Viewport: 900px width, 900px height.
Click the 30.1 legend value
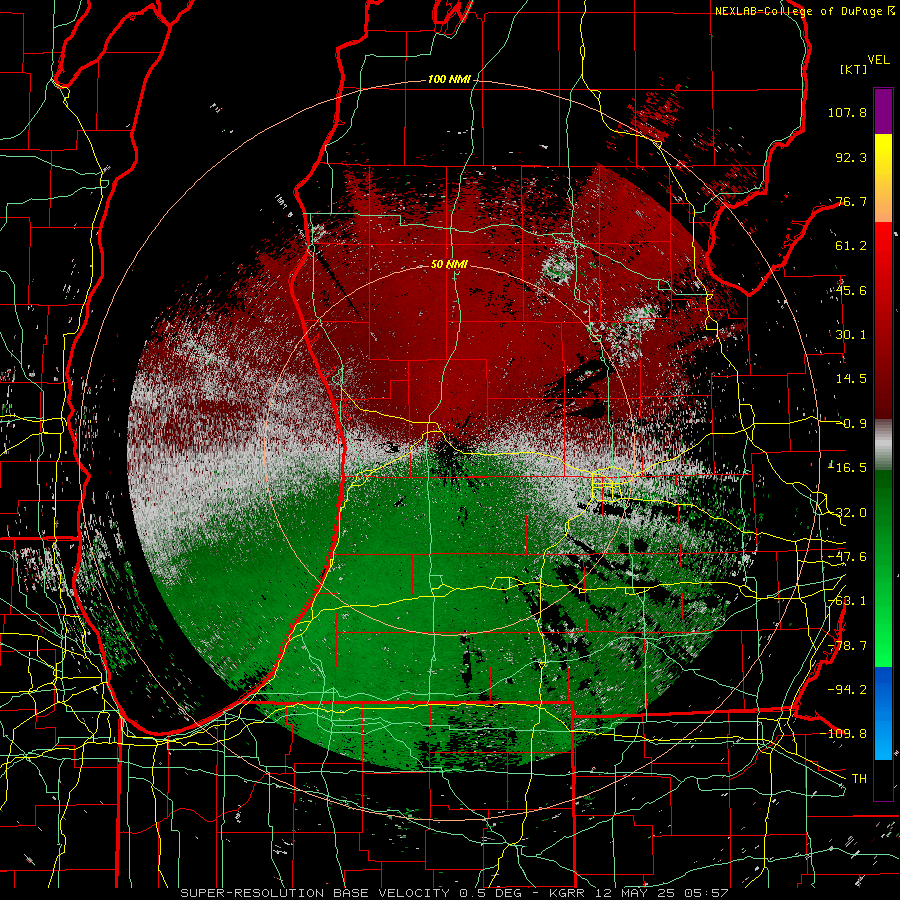click(851, 335)
